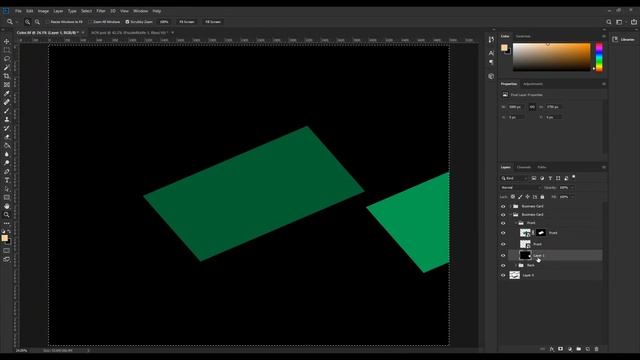Create a new layer group with folder icon
The width and height of the screenshot is (640, 360).
tap(578, 349)
